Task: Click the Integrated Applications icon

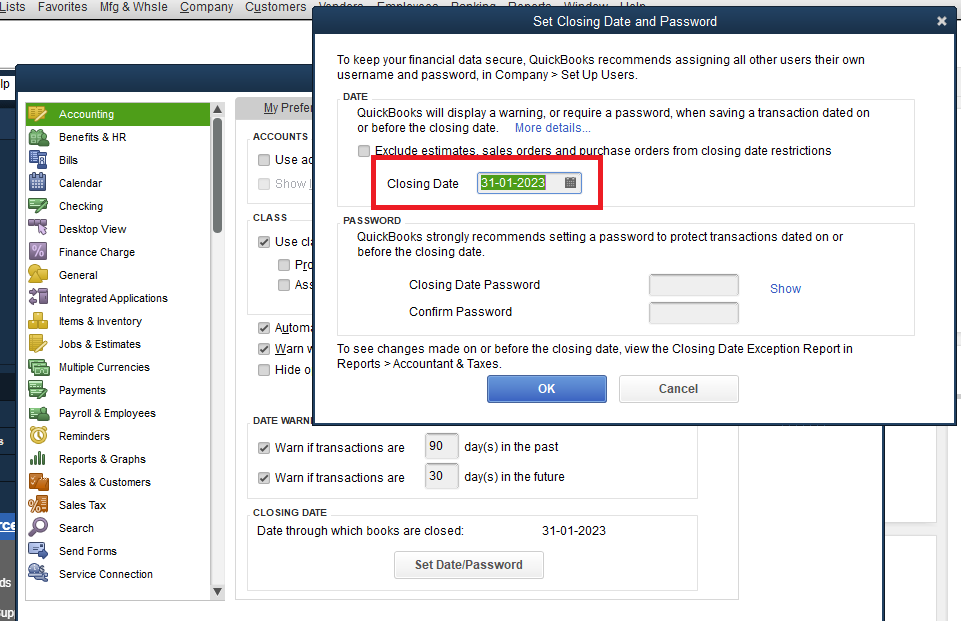Action: tap(38, 297)
